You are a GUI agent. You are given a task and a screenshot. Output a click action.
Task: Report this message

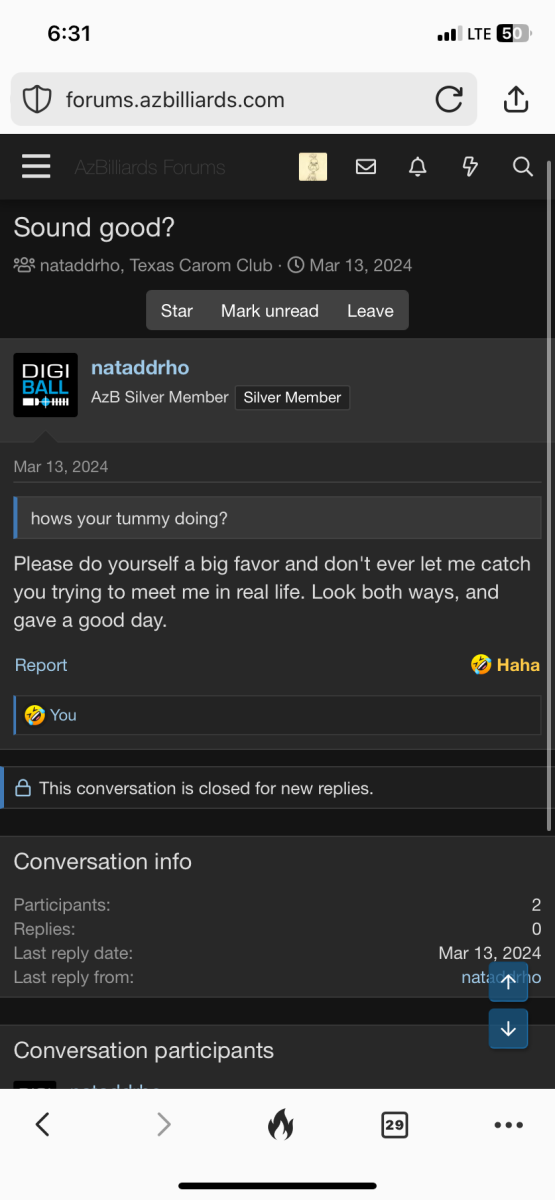[41, 665]
